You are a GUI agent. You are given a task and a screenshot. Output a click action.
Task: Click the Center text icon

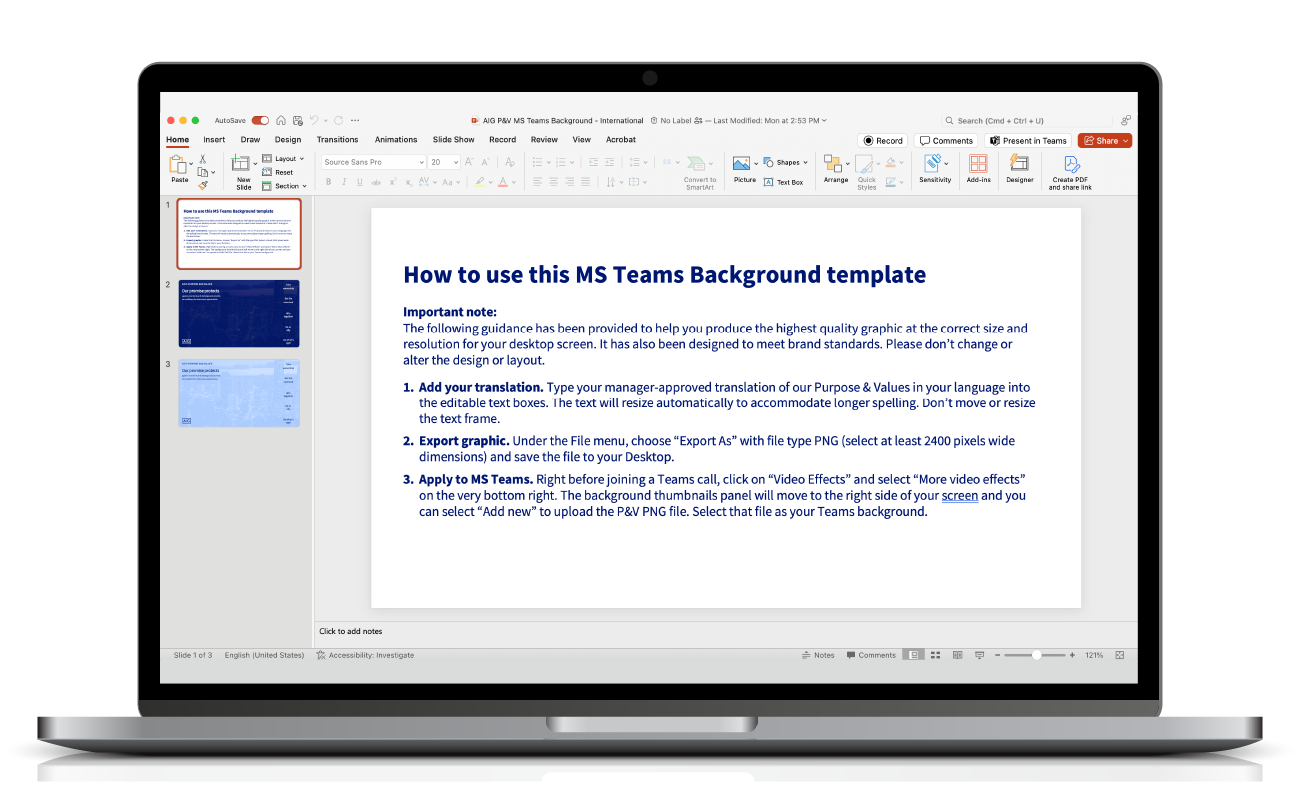pos(554,182)
